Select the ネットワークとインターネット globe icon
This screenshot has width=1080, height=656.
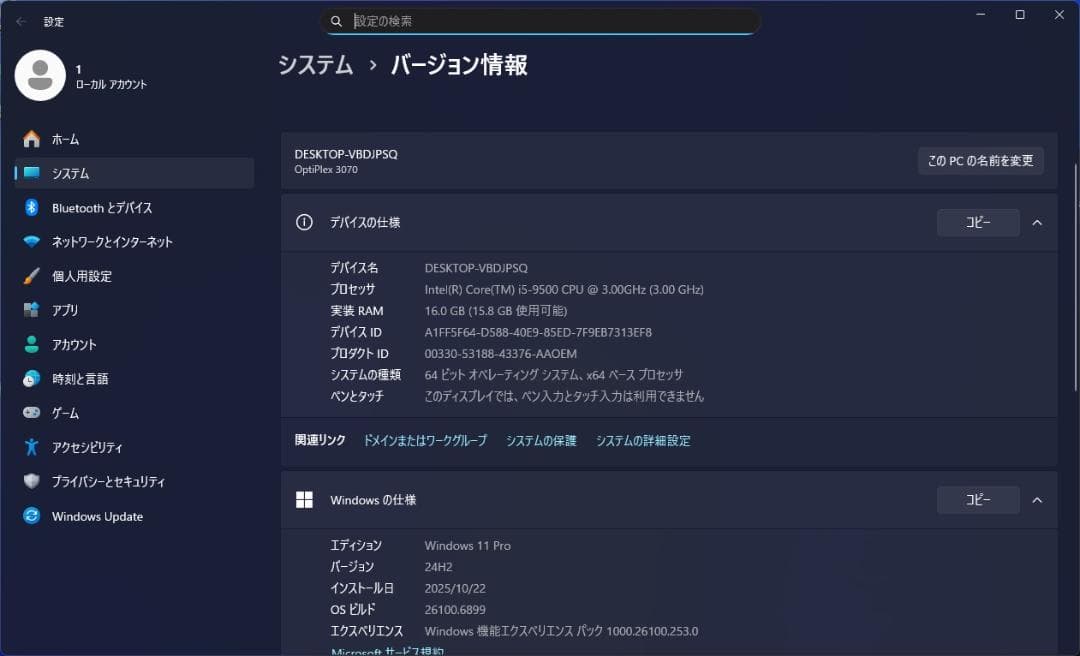31,241
